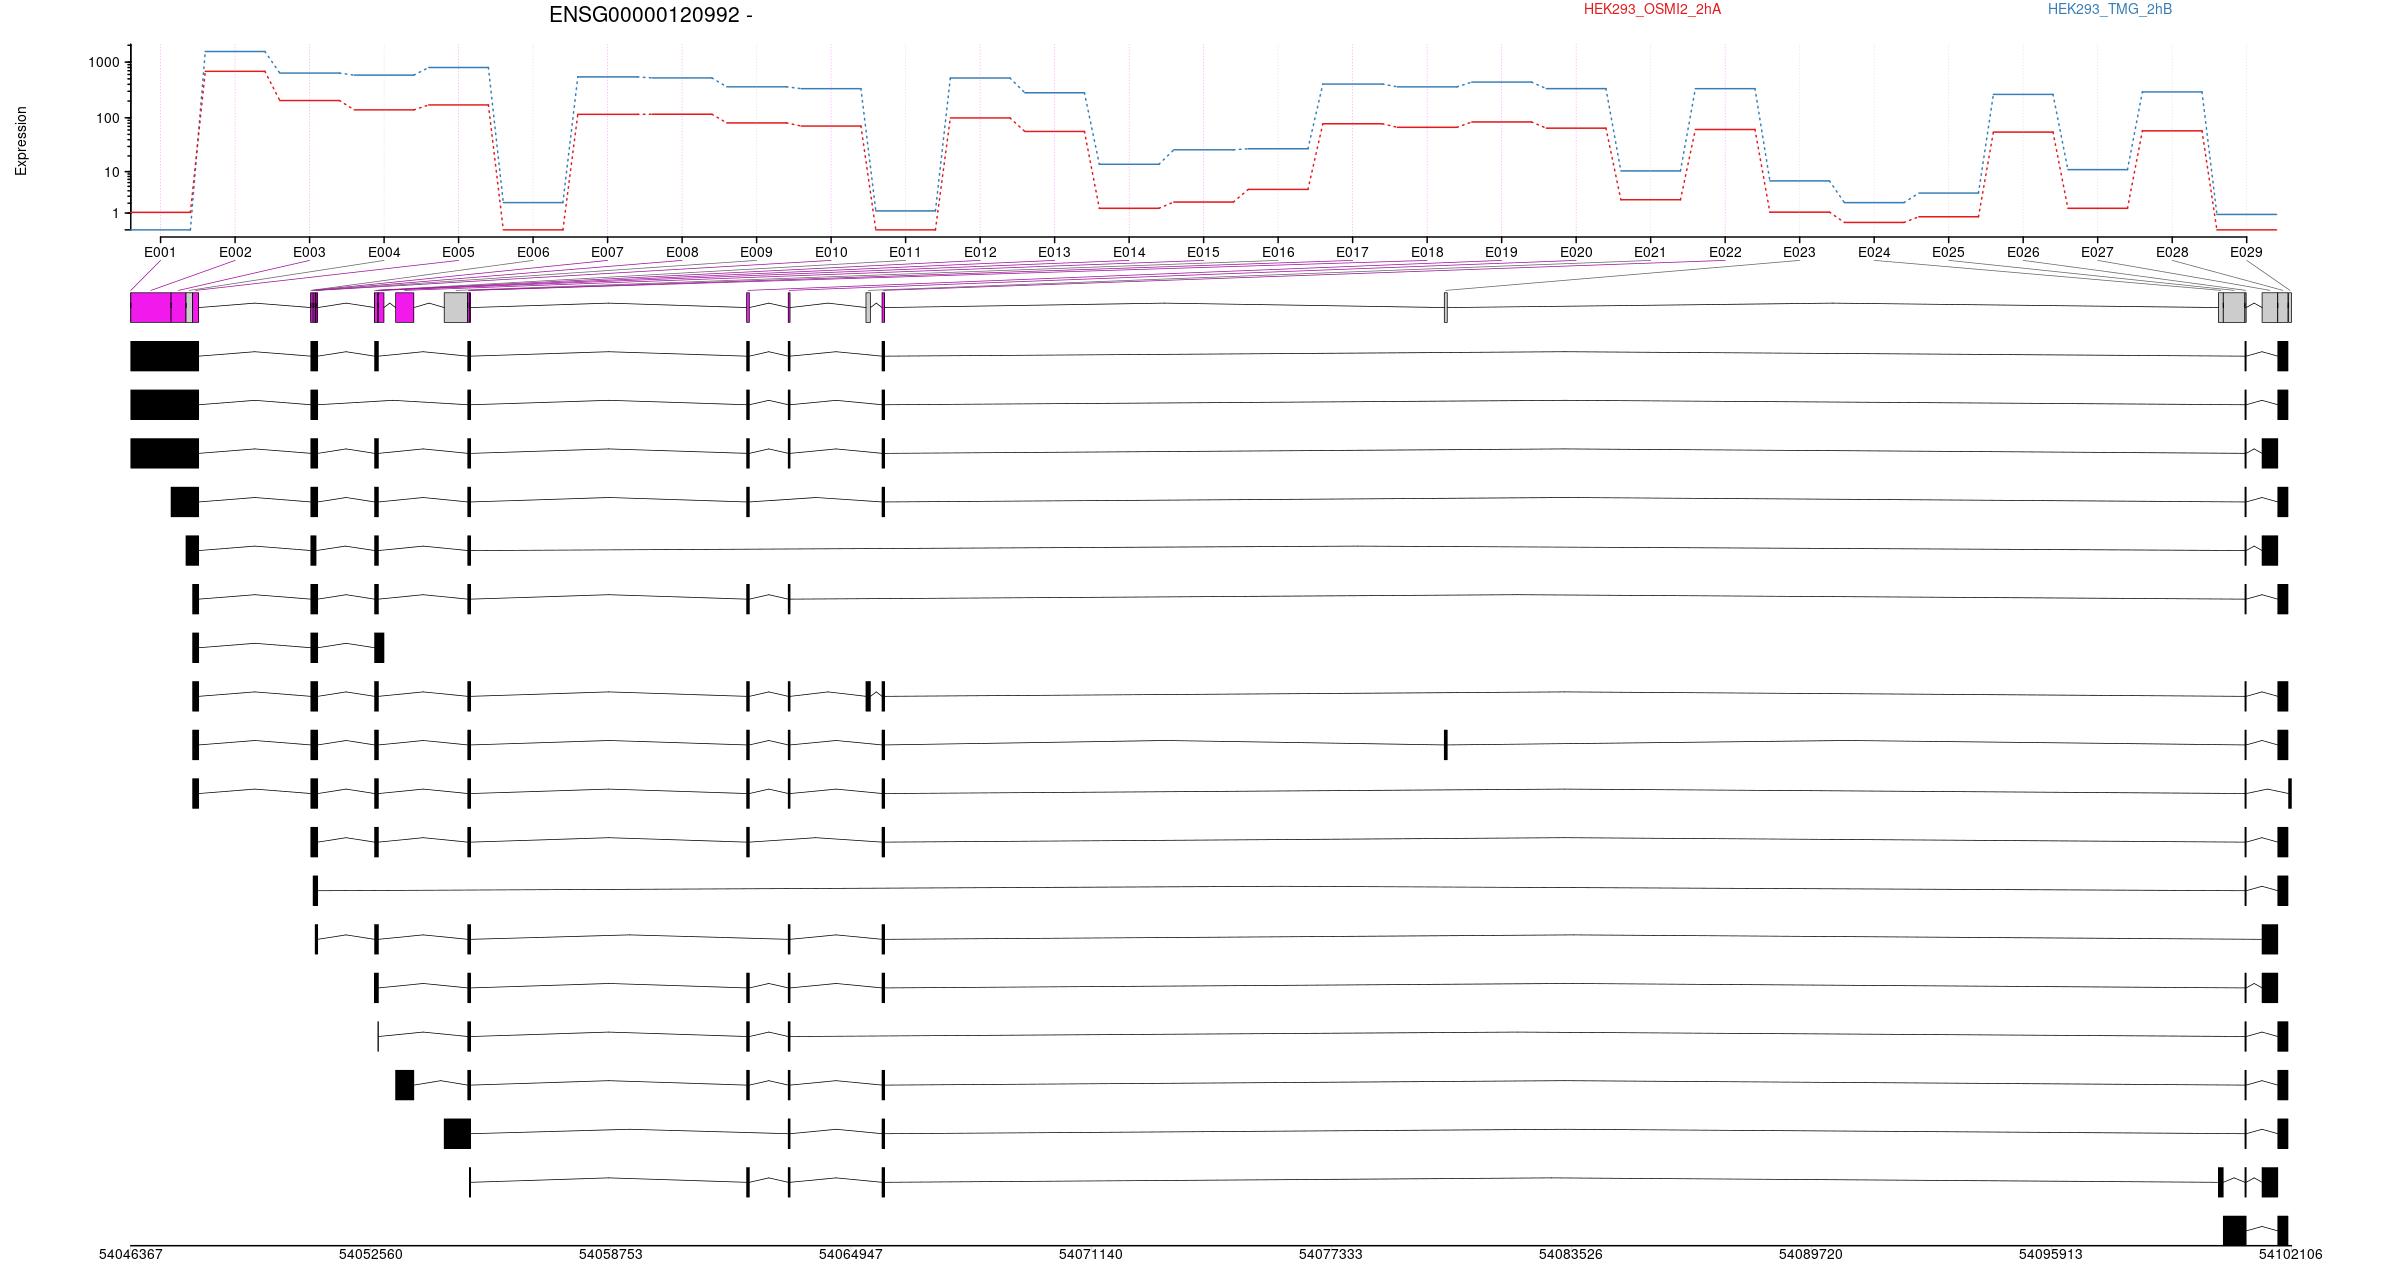Click exon label E001
The image size is (2400, 1270).
click(x=160, y=253)
